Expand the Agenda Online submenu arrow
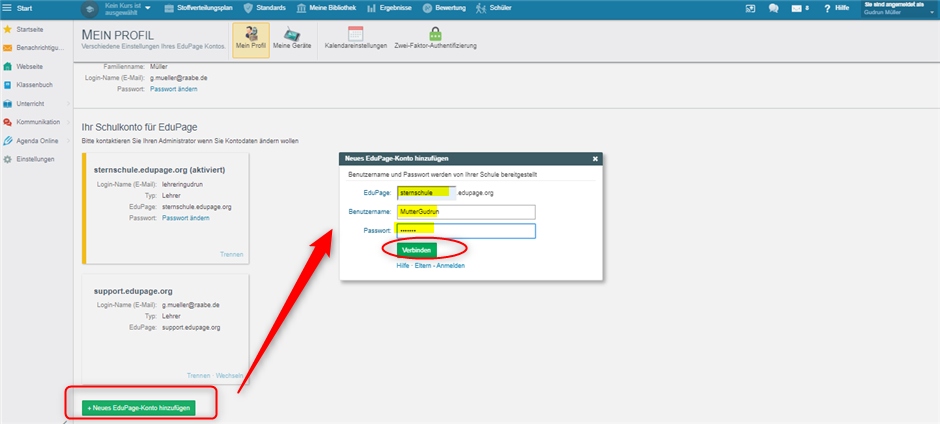 [69, 141]
